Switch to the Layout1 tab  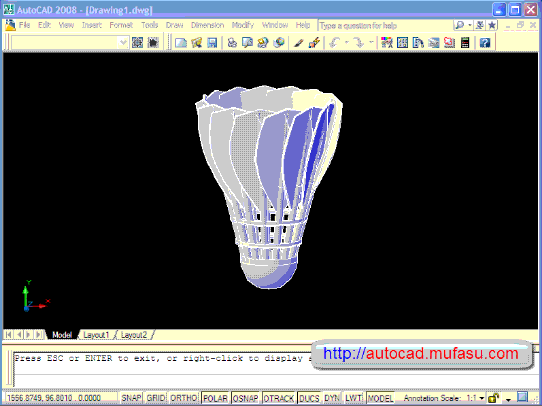click(96, 335)
